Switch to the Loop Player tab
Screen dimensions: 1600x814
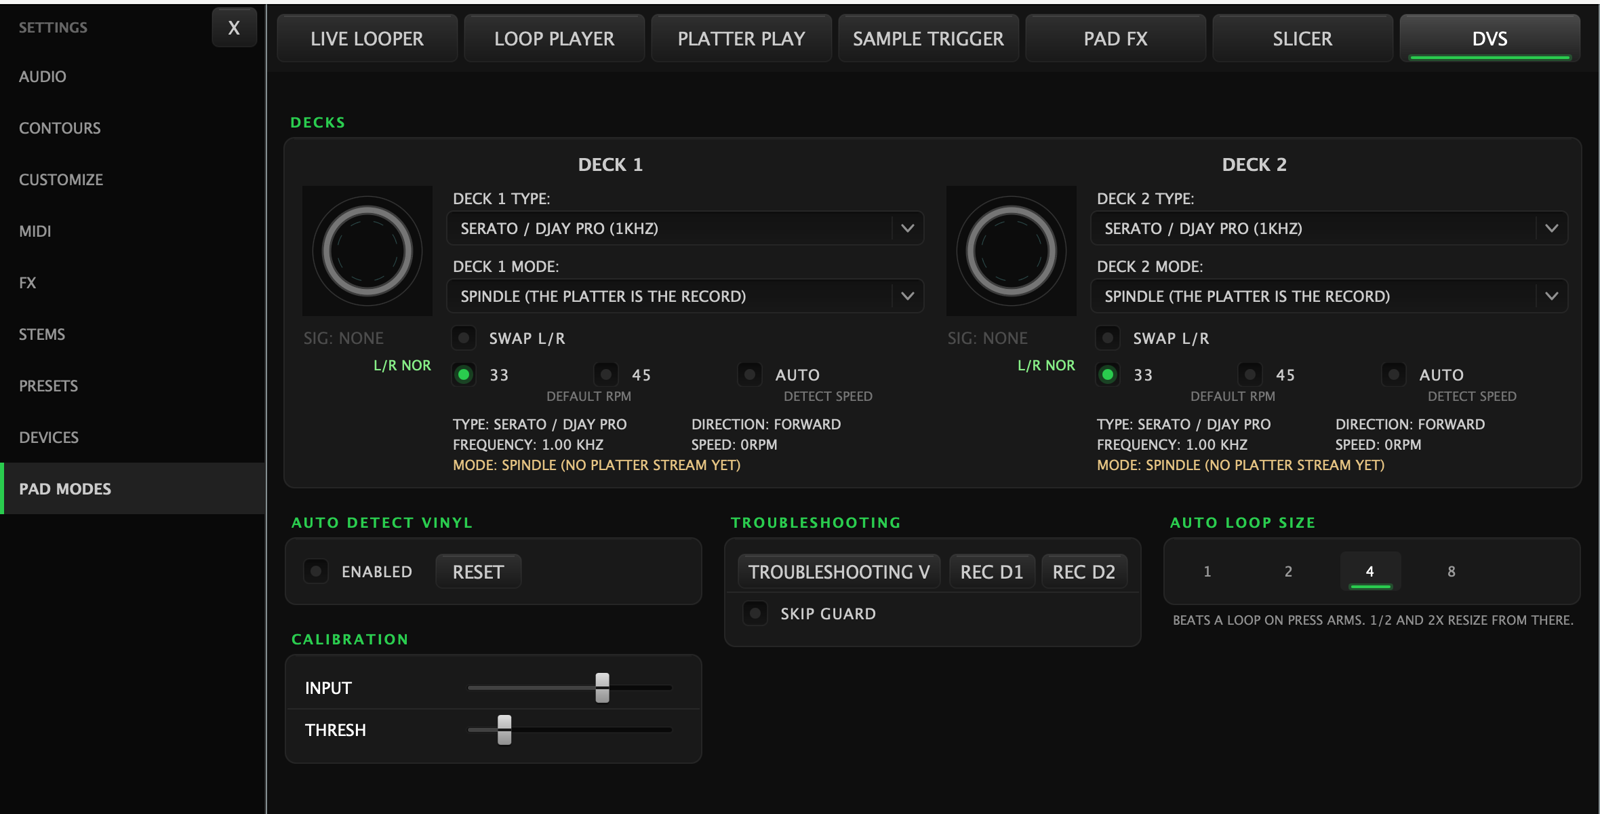554,39
